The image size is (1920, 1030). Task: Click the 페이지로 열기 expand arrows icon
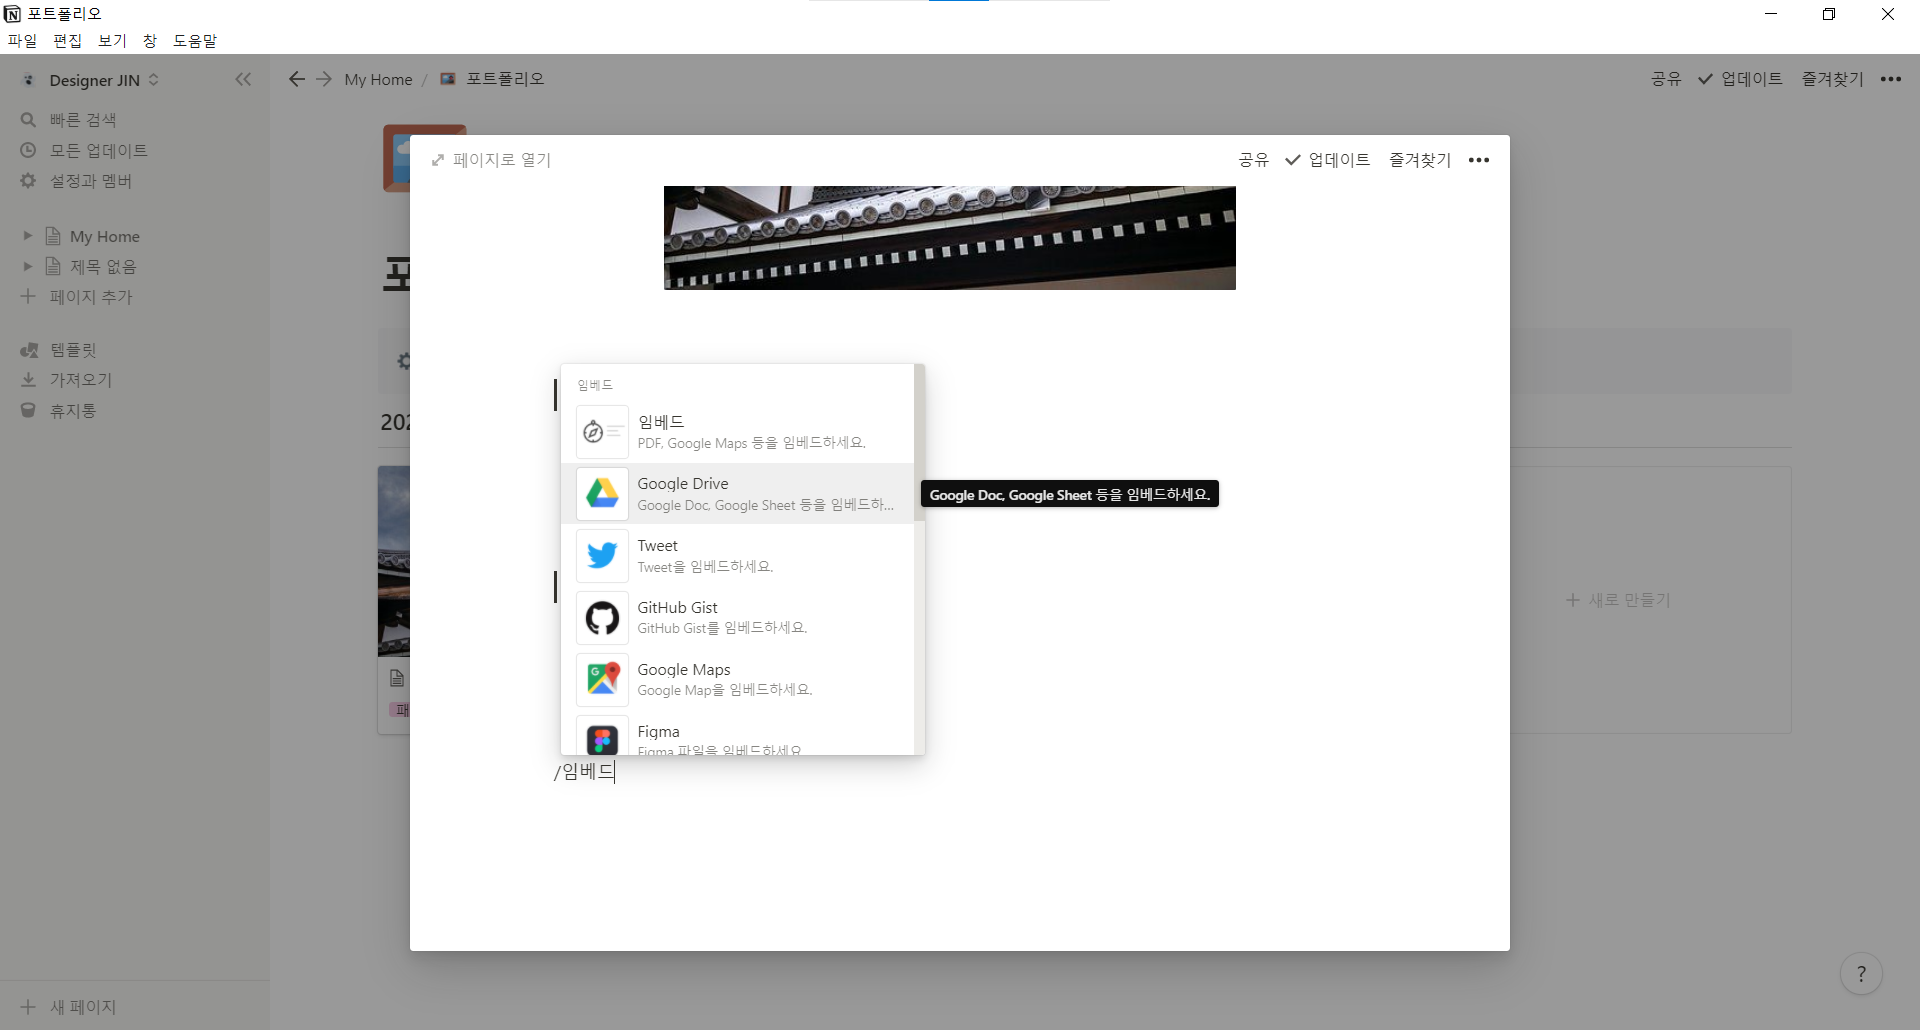(x=437, y=160)
